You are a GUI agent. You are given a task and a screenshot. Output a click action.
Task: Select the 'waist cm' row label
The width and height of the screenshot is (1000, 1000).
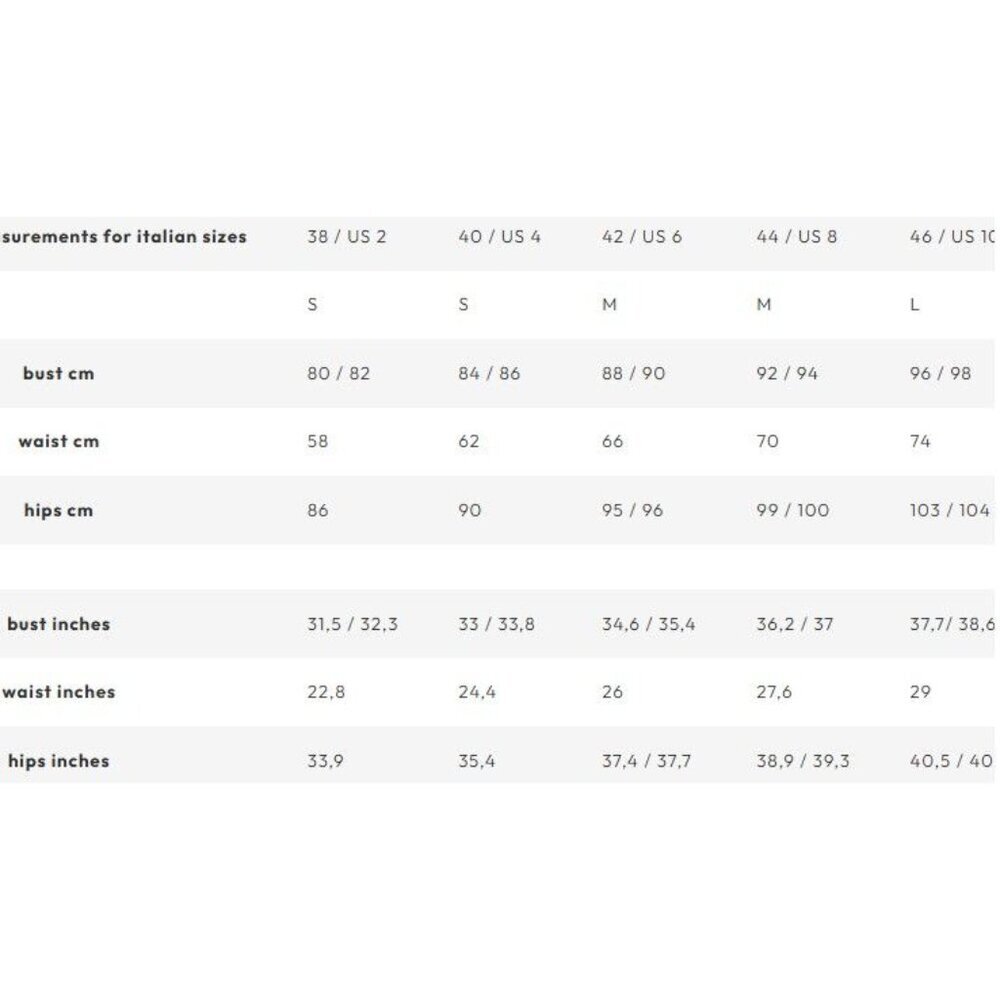tap(59, 441)
